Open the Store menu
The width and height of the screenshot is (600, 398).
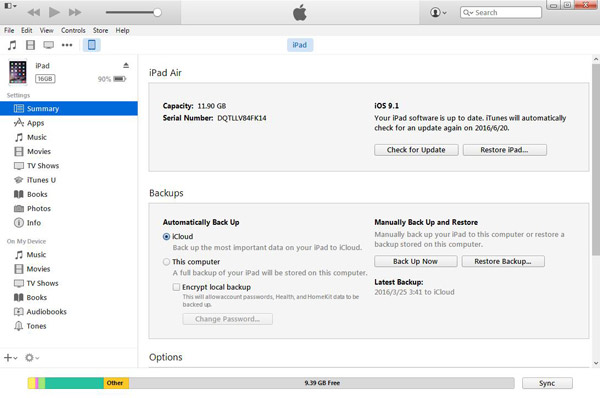(100, 30)
